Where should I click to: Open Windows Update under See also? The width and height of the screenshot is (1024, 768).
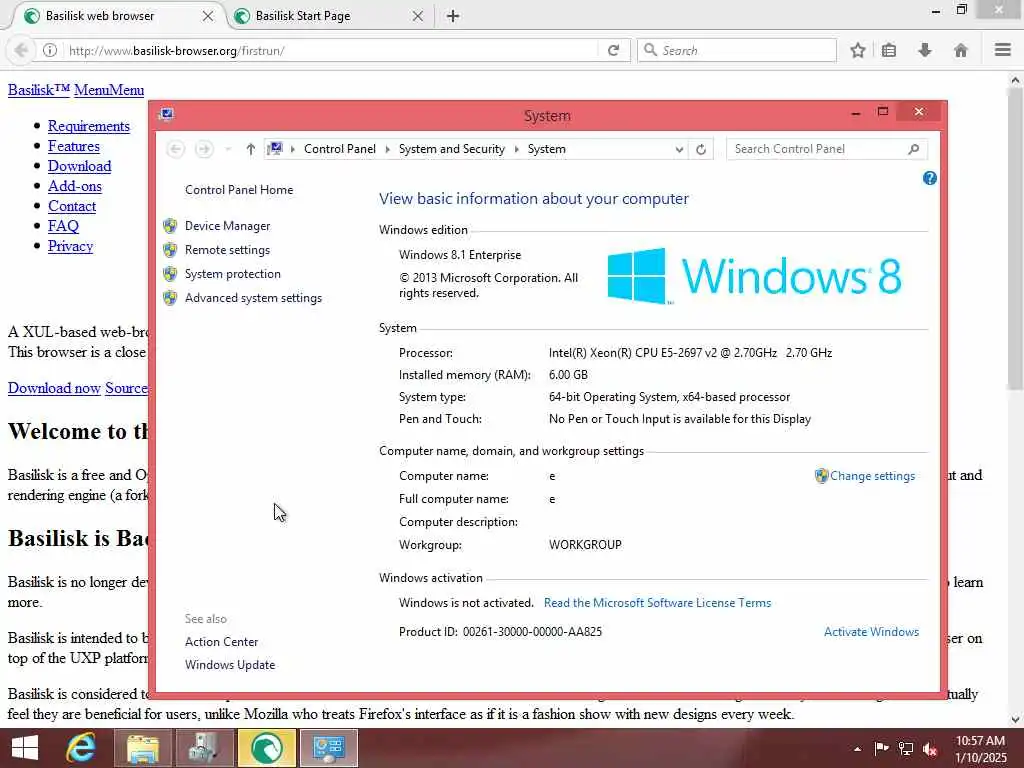pos(230,665)
